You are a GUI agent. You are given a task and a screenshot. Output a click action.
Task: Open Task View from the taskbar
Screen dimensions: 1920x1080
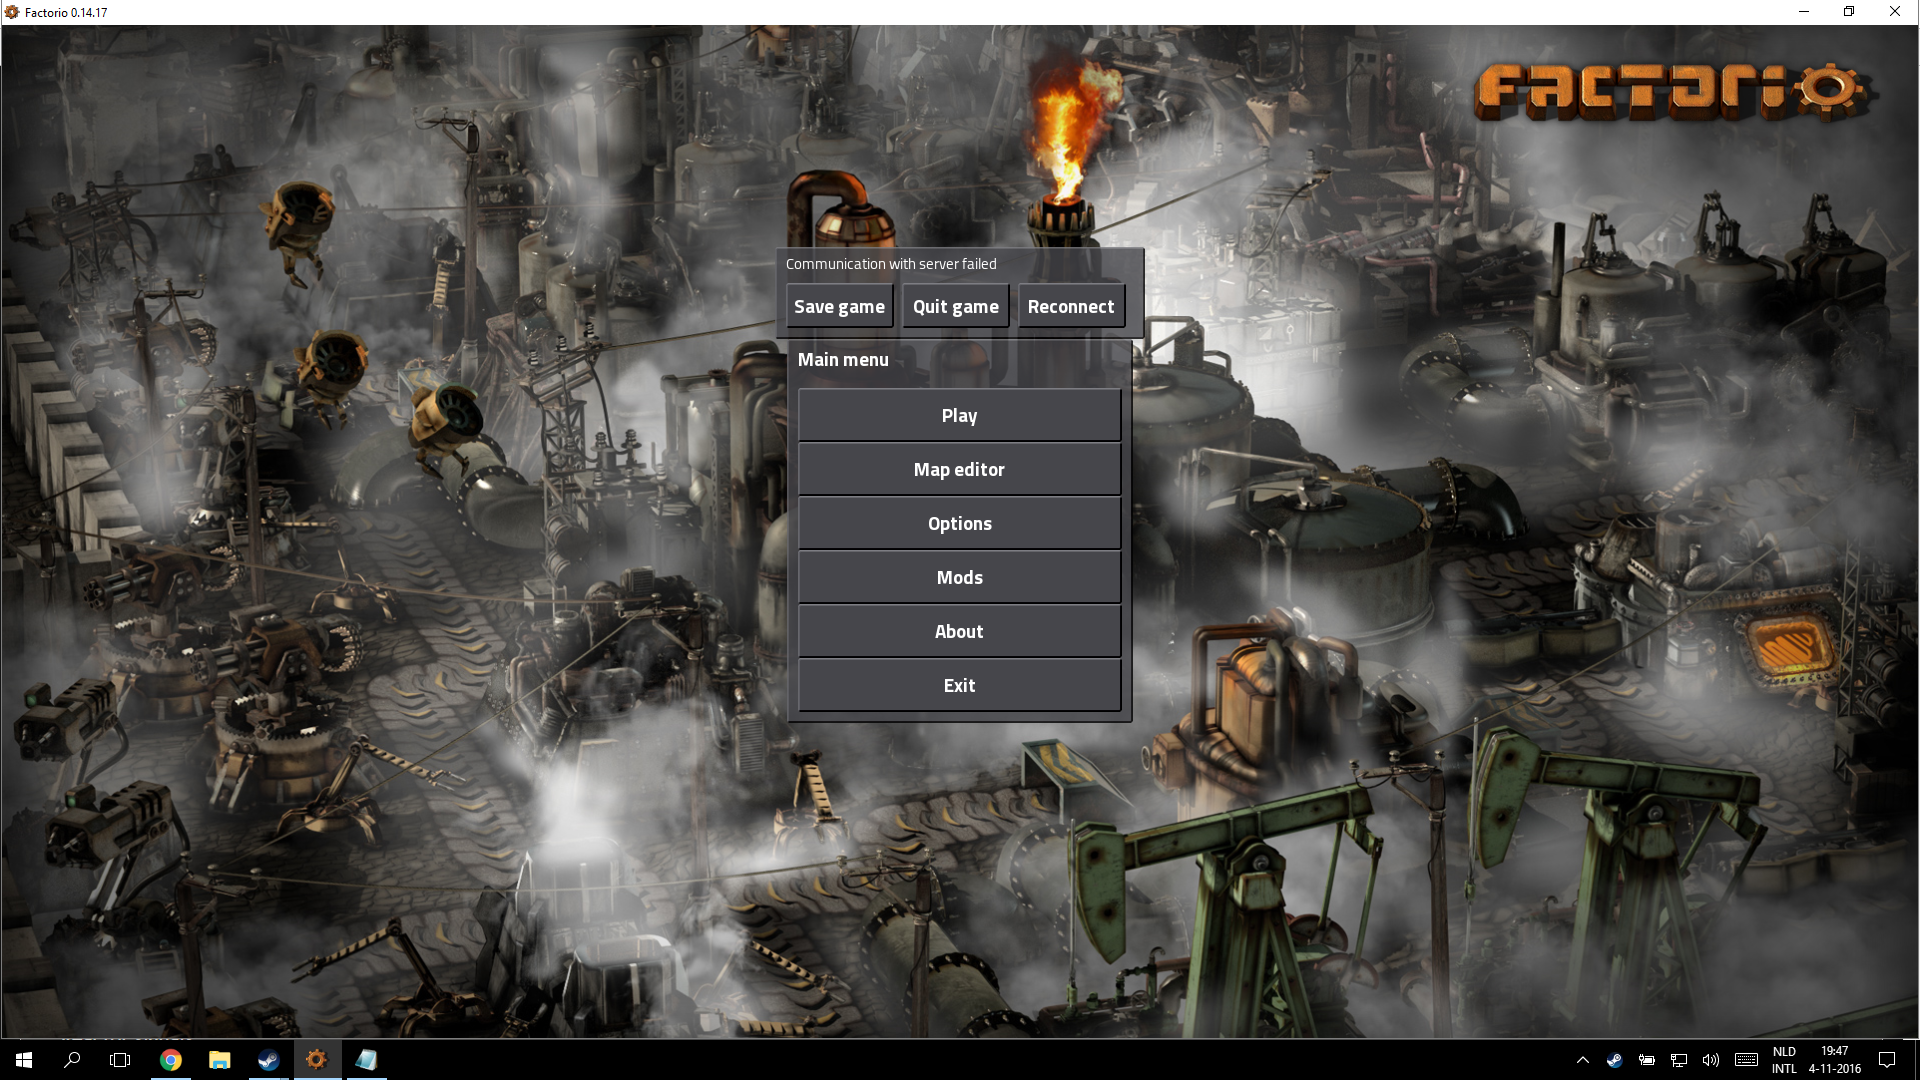click(120, 1060)
